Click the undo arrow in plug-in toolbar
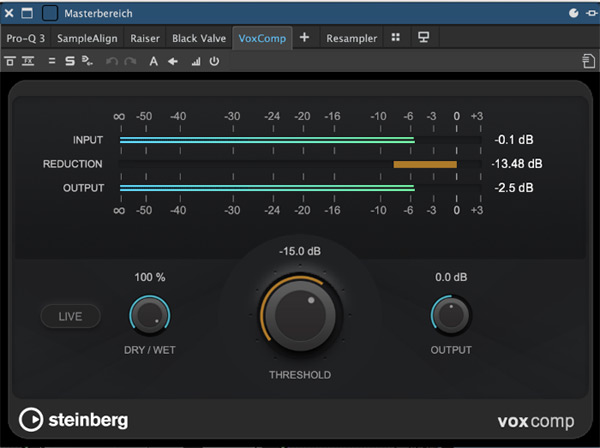600x448 pixels. coord(112,61)
